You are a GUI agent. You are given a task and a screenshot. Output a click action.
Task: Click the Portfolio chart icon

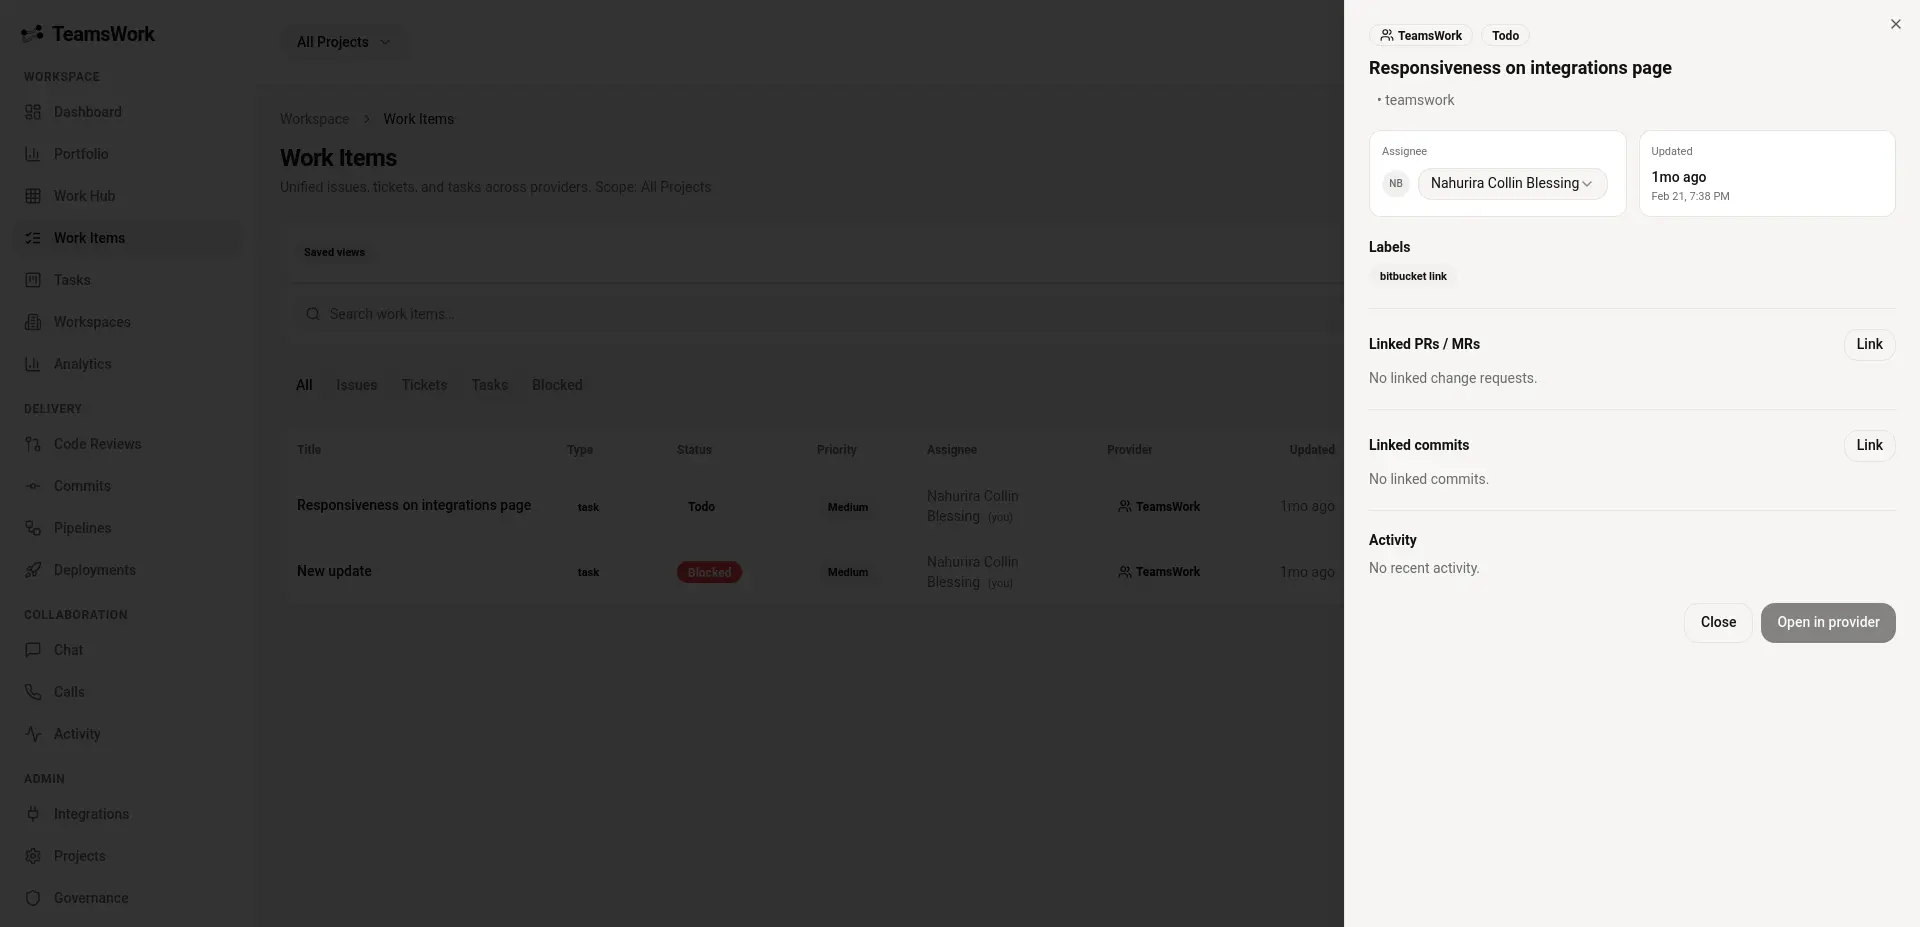33,154
